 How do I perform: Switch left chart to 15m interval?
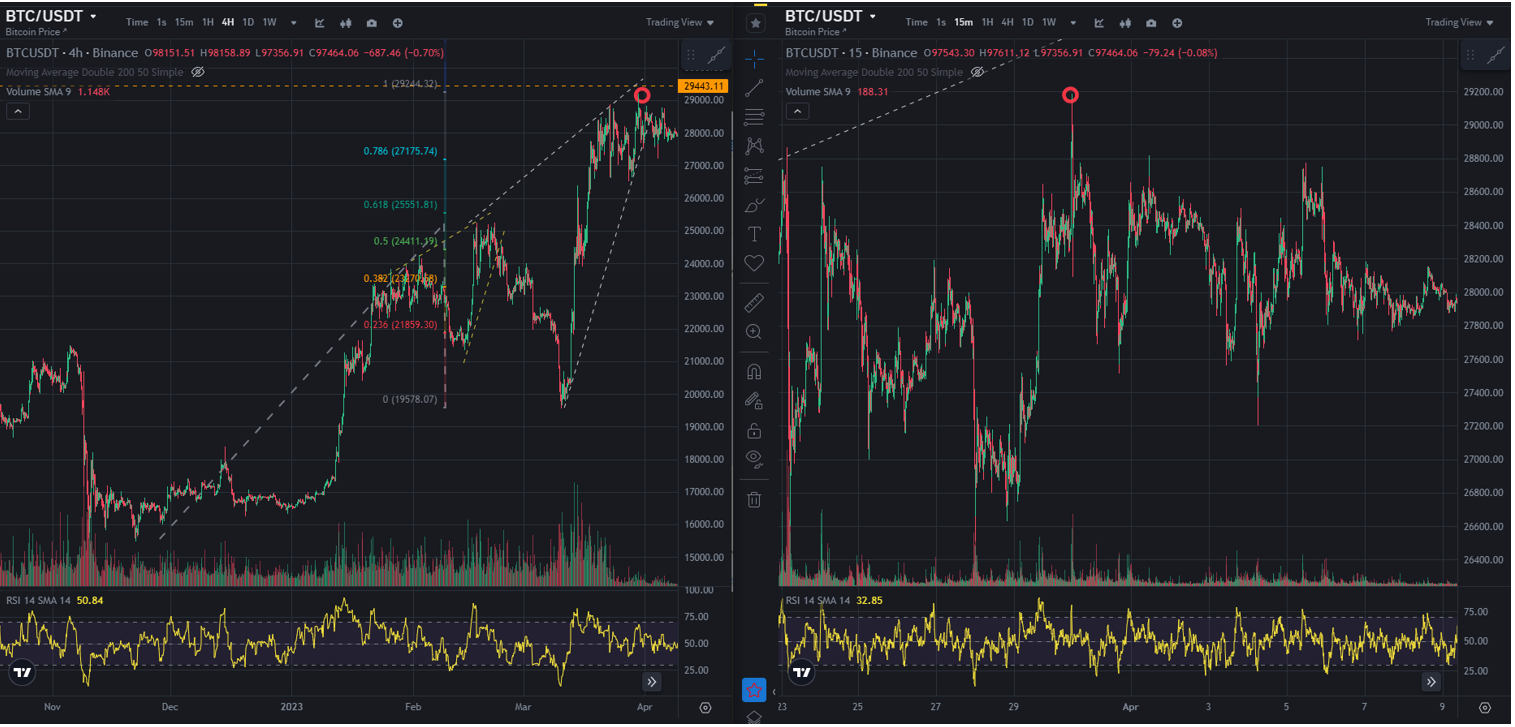point(184,22)
